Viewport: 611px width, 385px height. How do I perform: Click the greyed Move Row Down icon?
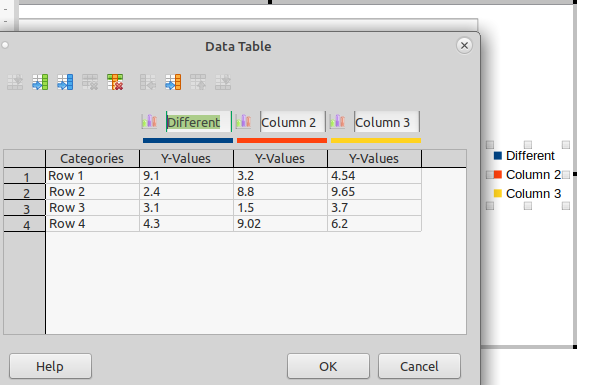pyautogui.click(x=223, y=82)
